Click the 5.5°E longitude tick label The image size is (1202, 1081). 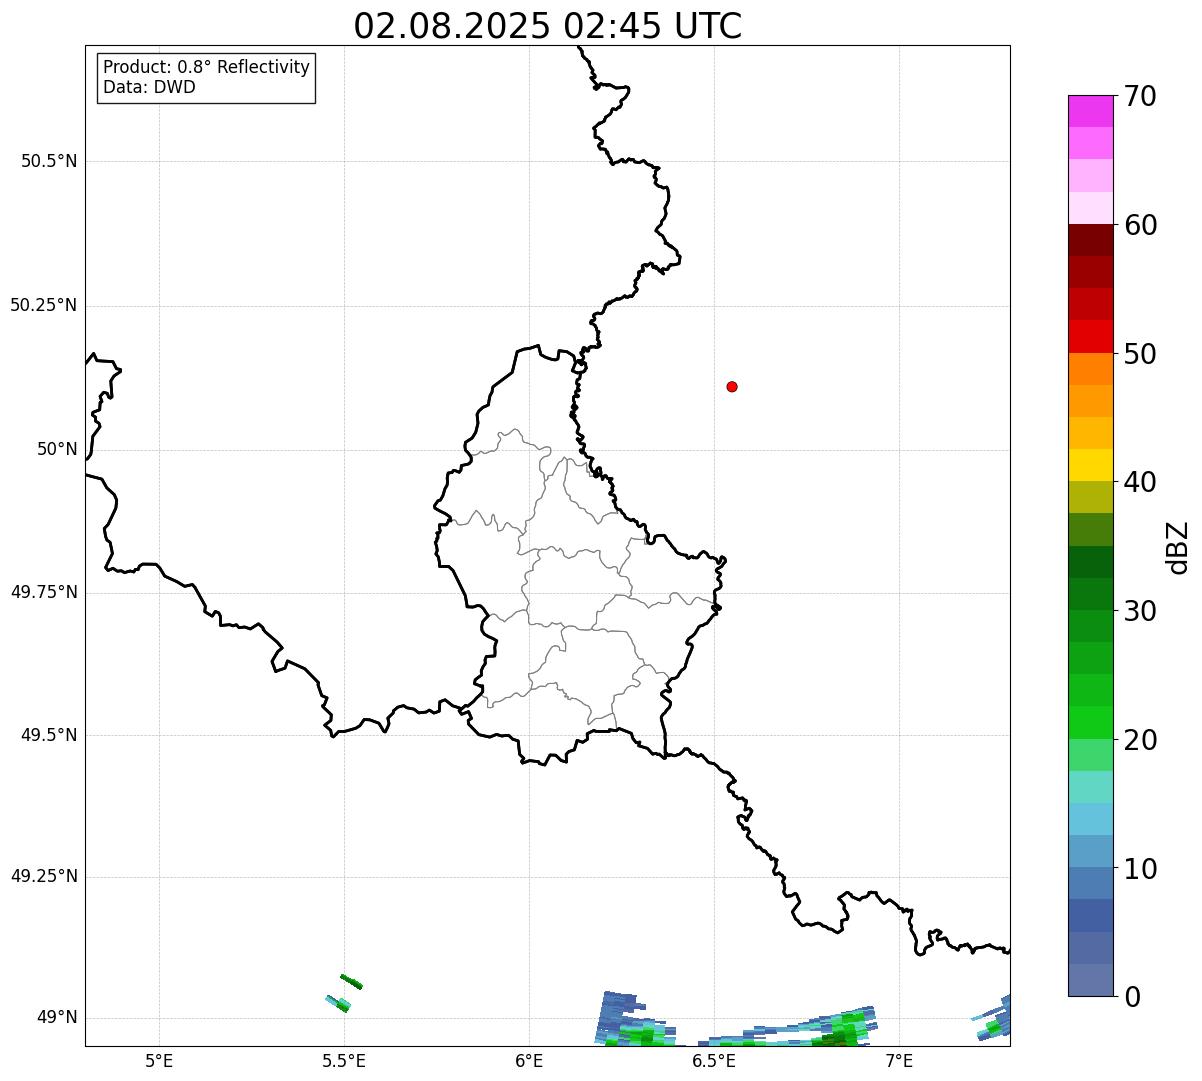pos(344,1061)
